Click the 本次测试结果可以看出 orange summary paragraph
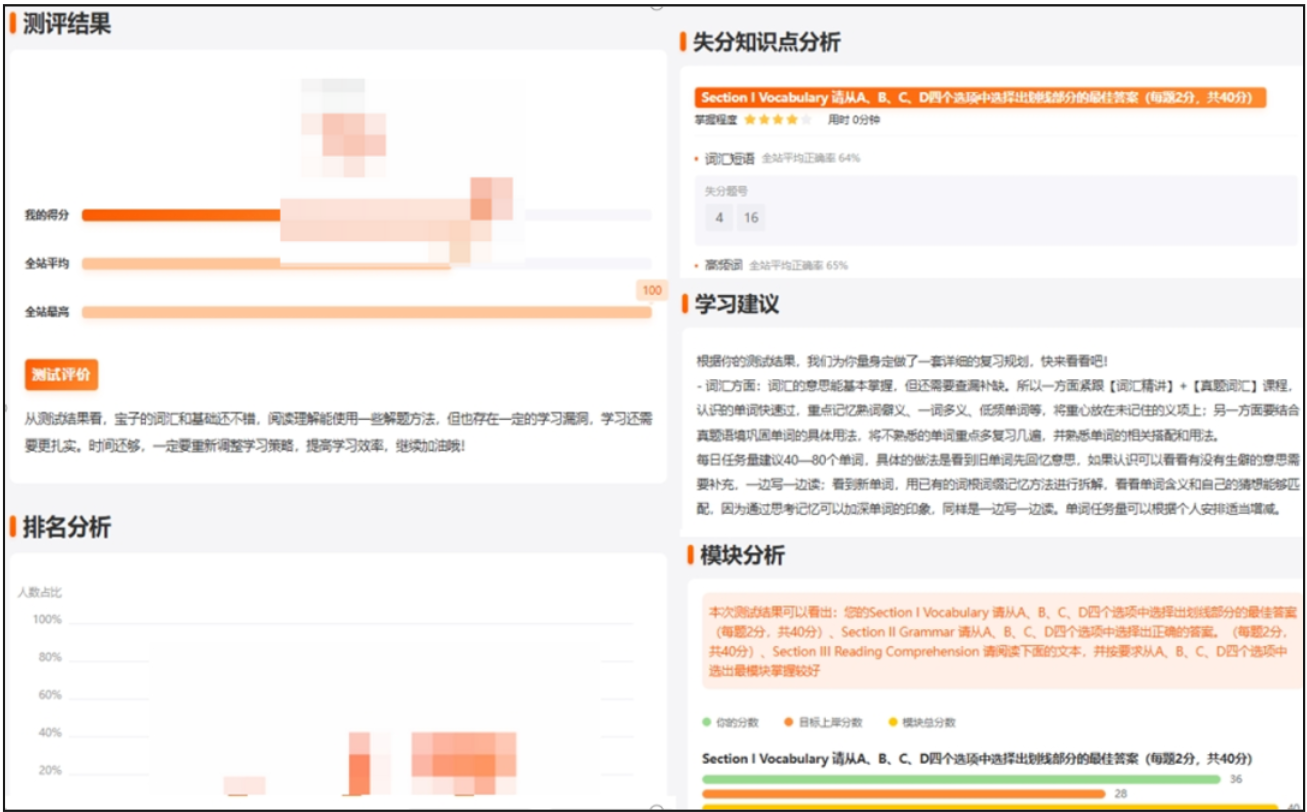Viewport: 1307px width, 812px height. click(1003, 641)
